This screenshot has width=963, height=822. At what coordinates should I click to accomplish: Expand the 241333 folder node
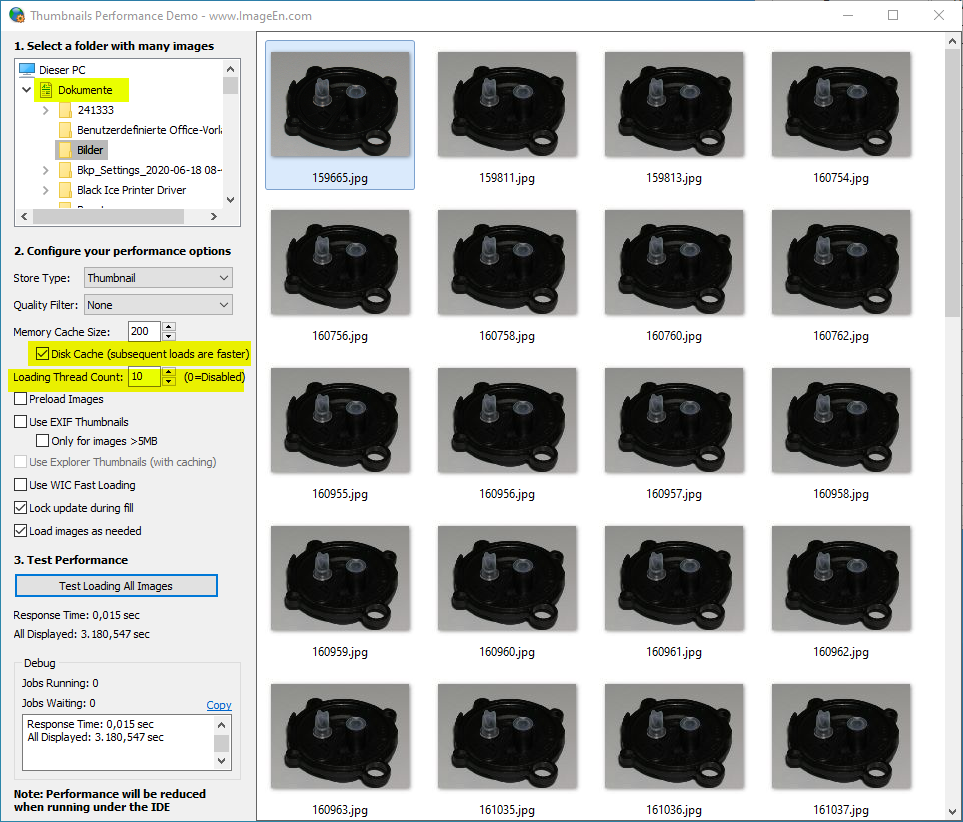click(45, 111)
